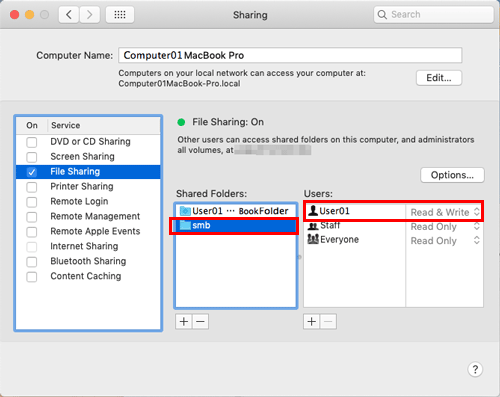
Task: Open help with the question mark button
Action: 475,369
